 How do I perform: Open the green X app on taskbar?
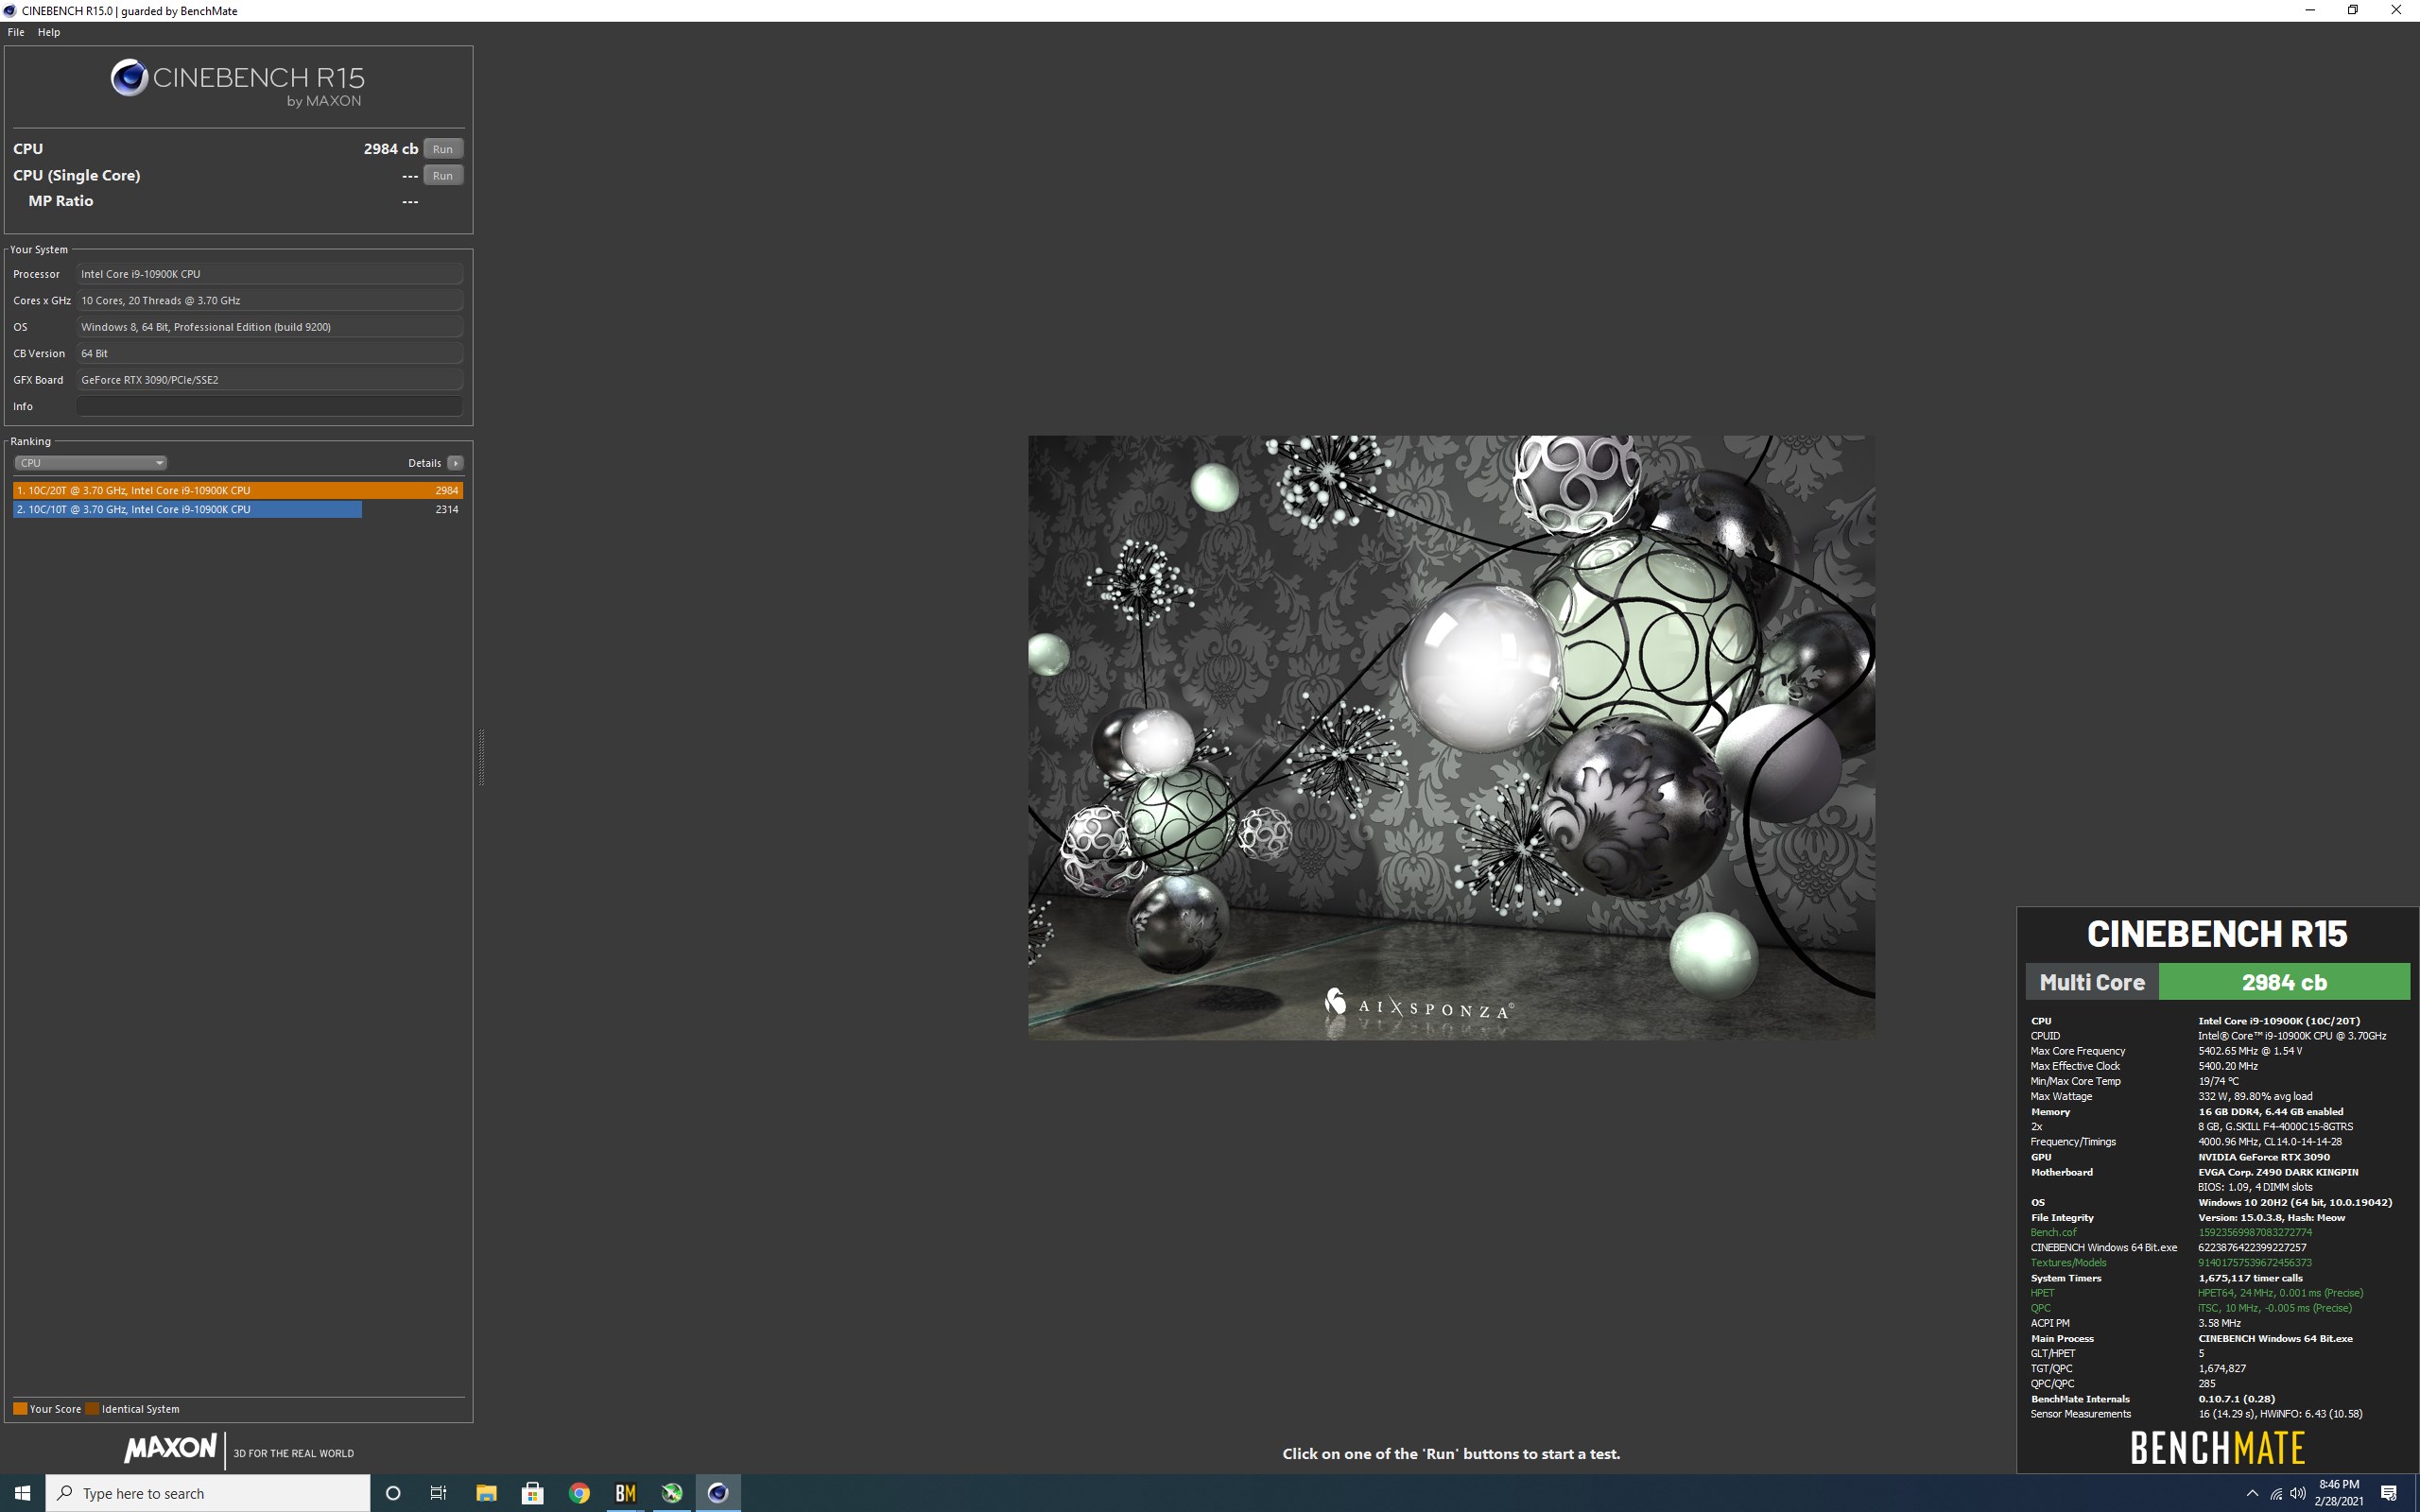(672, 1493)
